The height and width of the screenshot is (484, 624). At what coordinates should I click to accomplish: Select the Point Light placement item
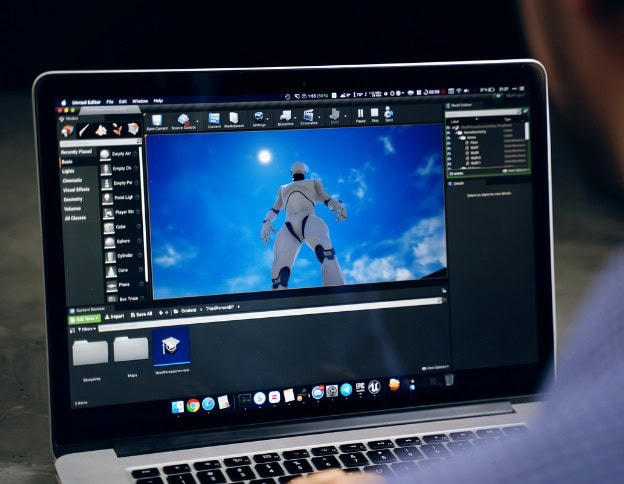[x=119, y=198]
